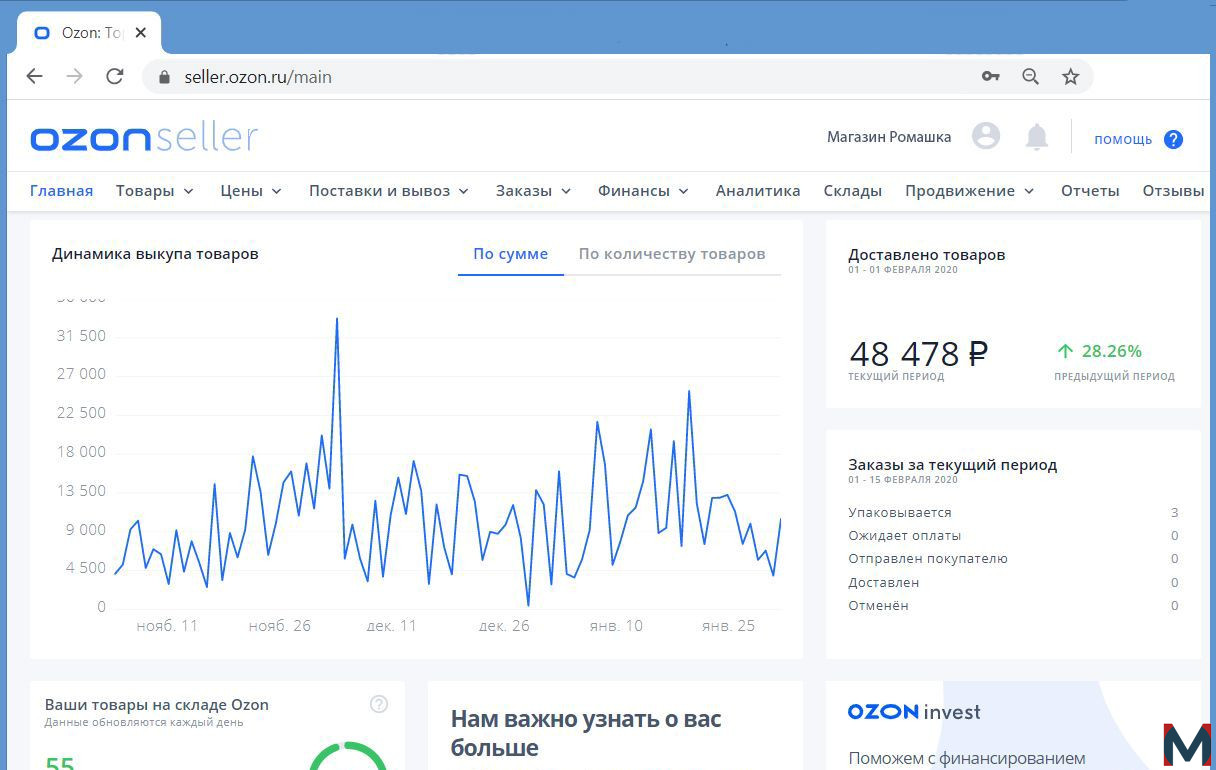
Task: Bookmark page with the star icon
Action: click(x=1071, y=77)
